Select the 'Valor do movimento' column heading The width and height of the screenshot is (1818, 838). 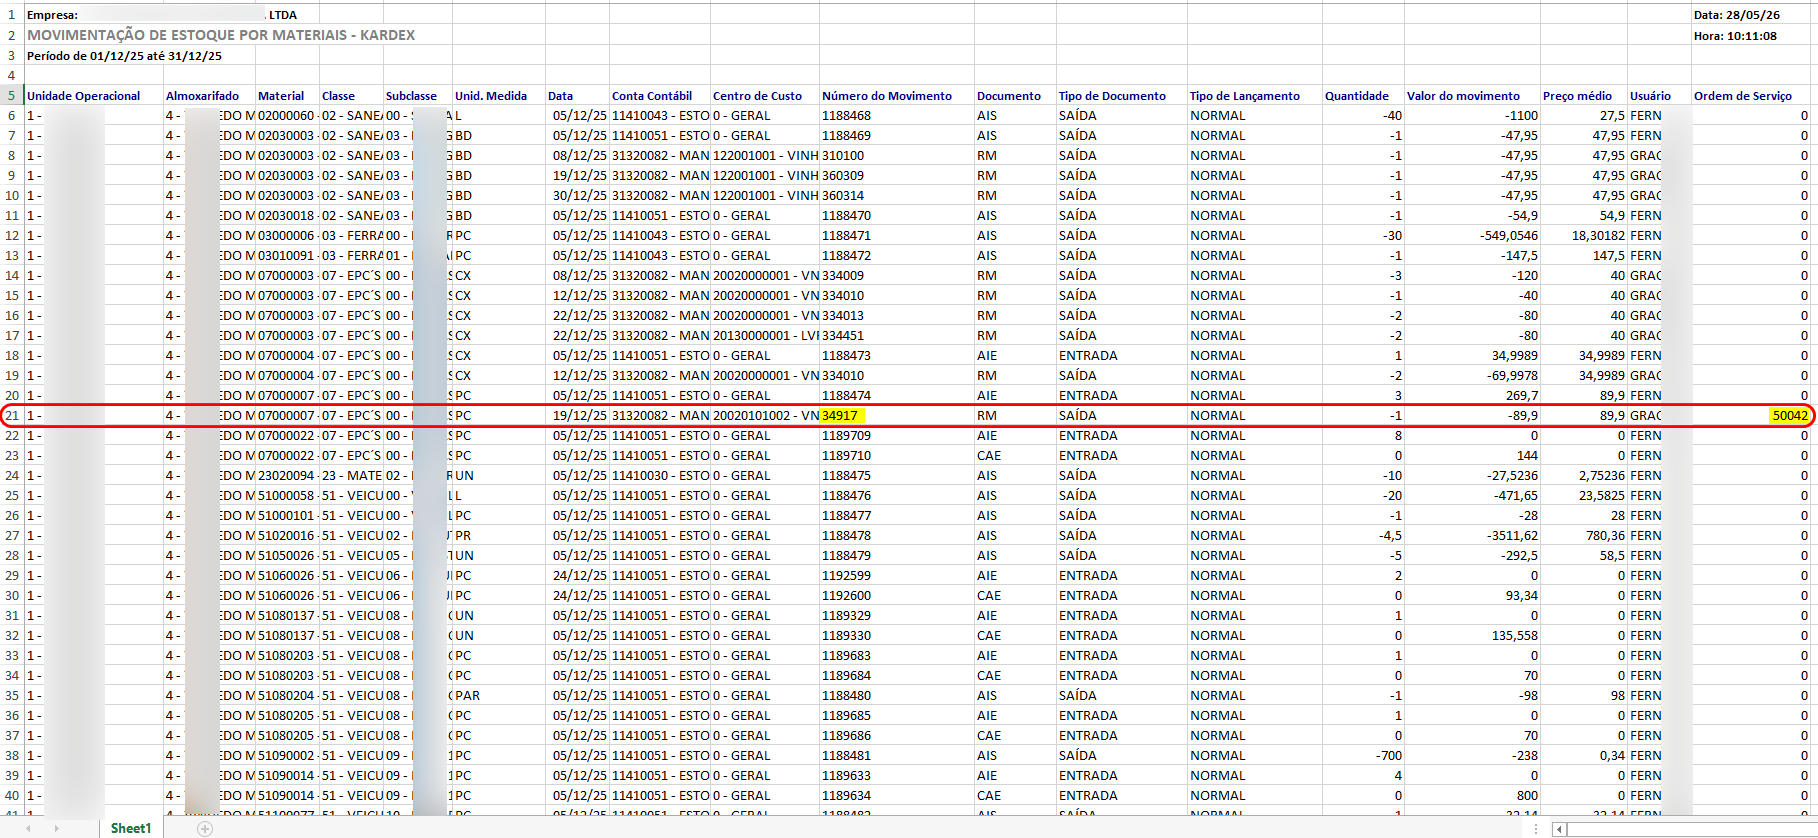[x=1463, y=96]
